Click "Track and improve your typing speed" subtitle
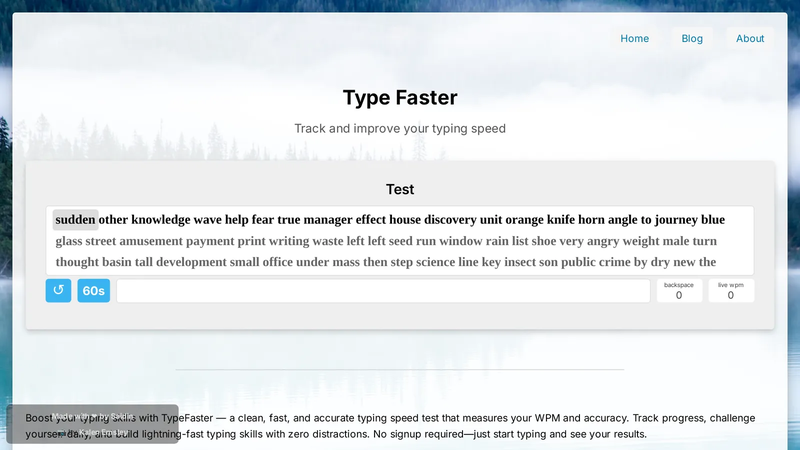Image resolution: width=800 pixels, height=450 pixels. (400, 128)
